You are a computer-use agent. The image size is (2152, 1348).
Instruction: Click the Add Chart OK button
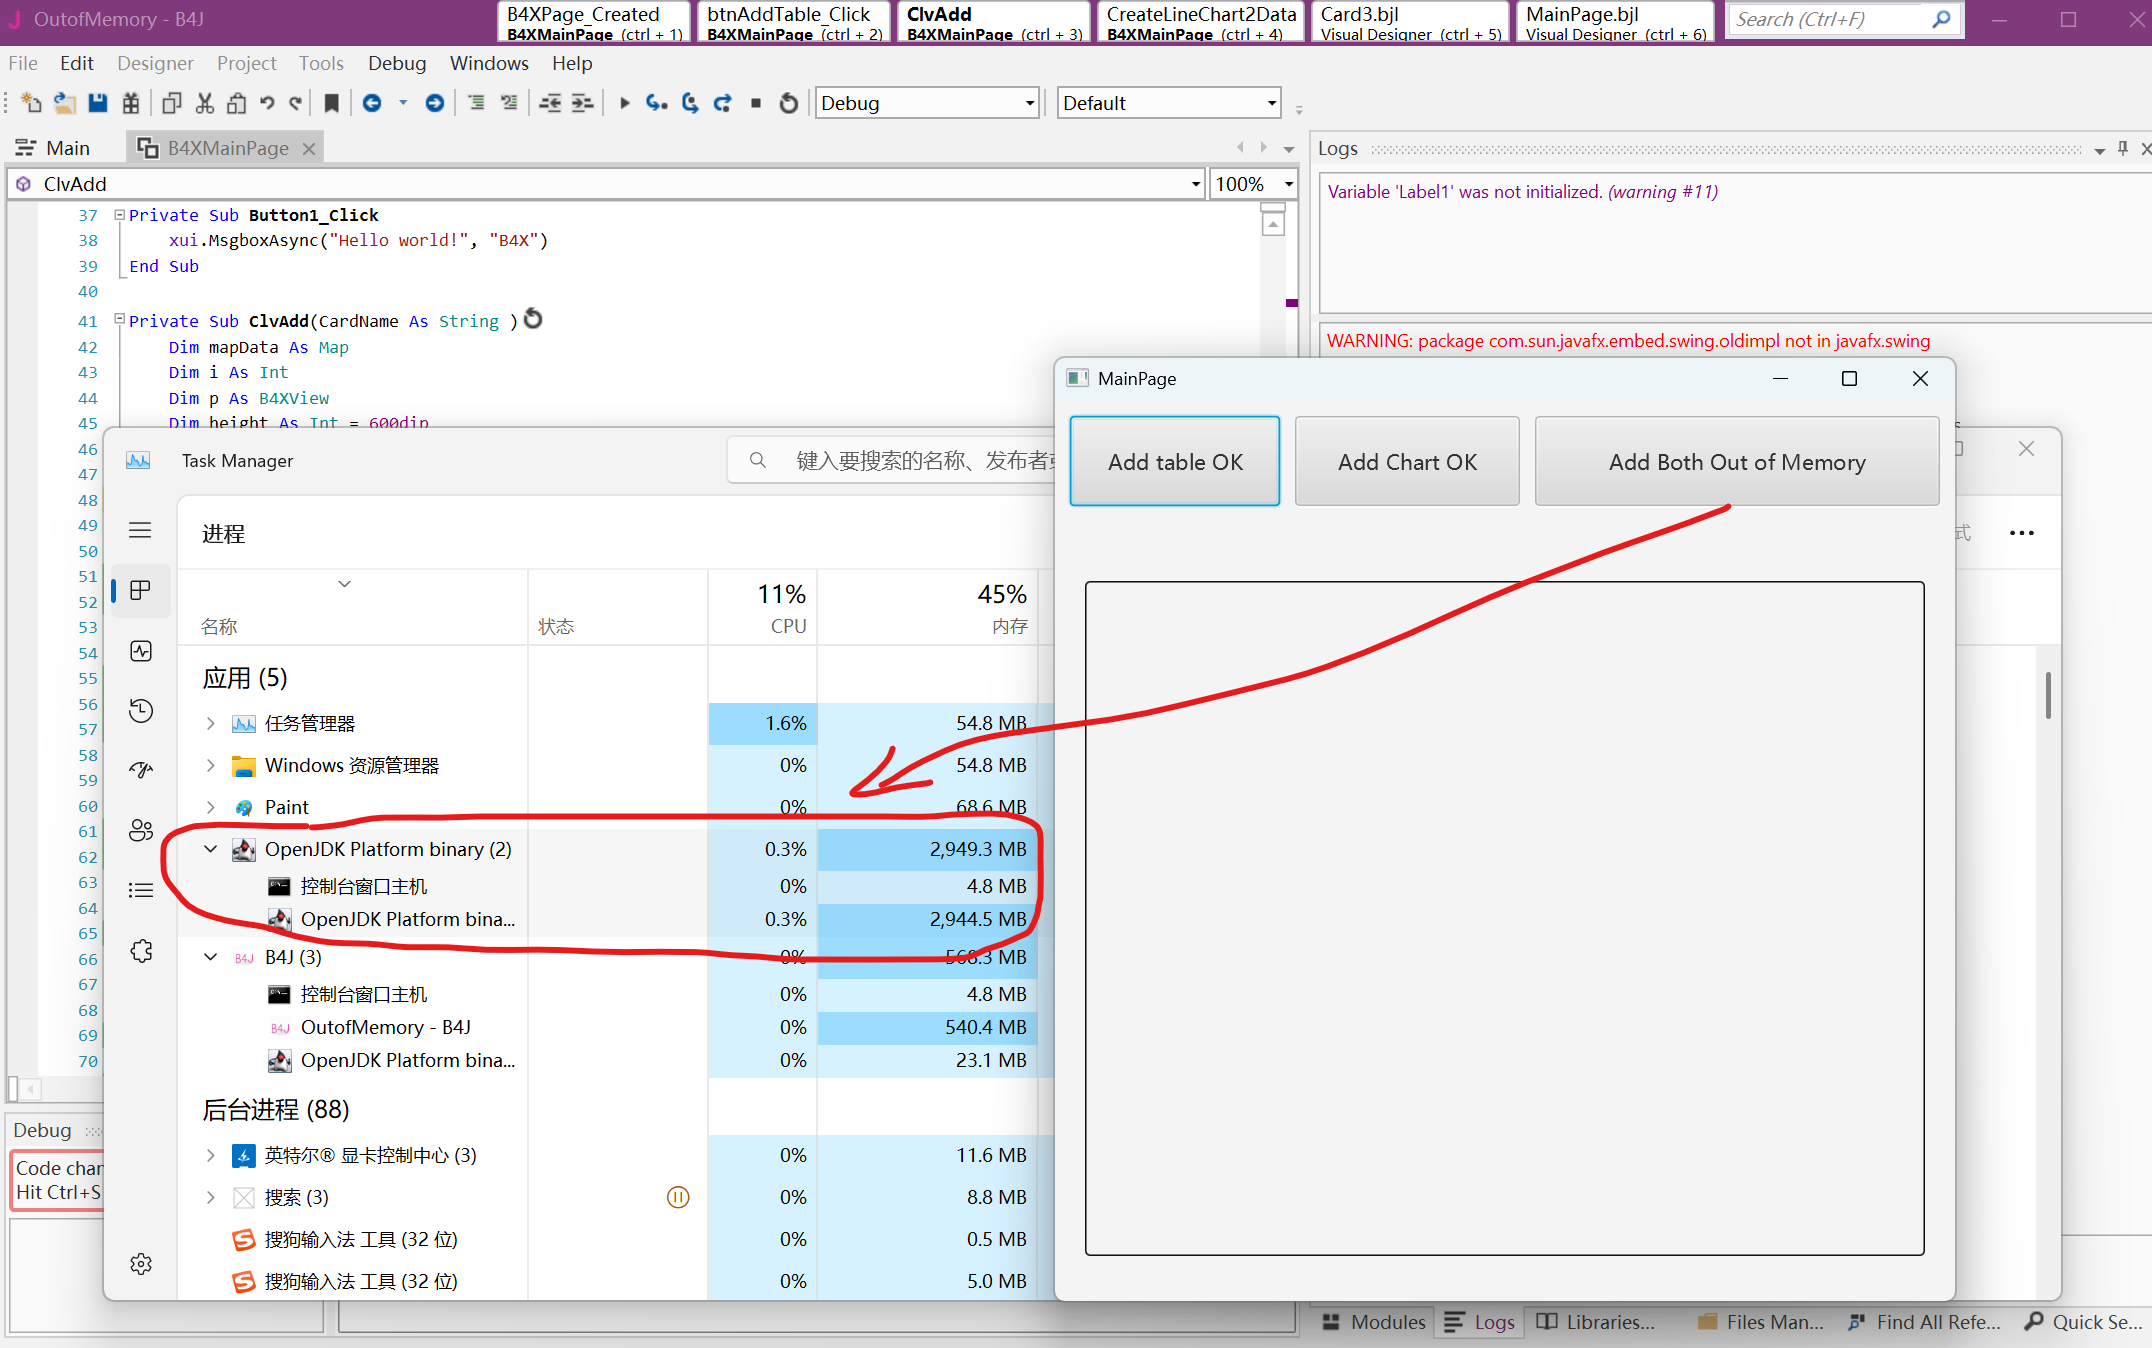pyautogui.click(x=1406, y=462)
